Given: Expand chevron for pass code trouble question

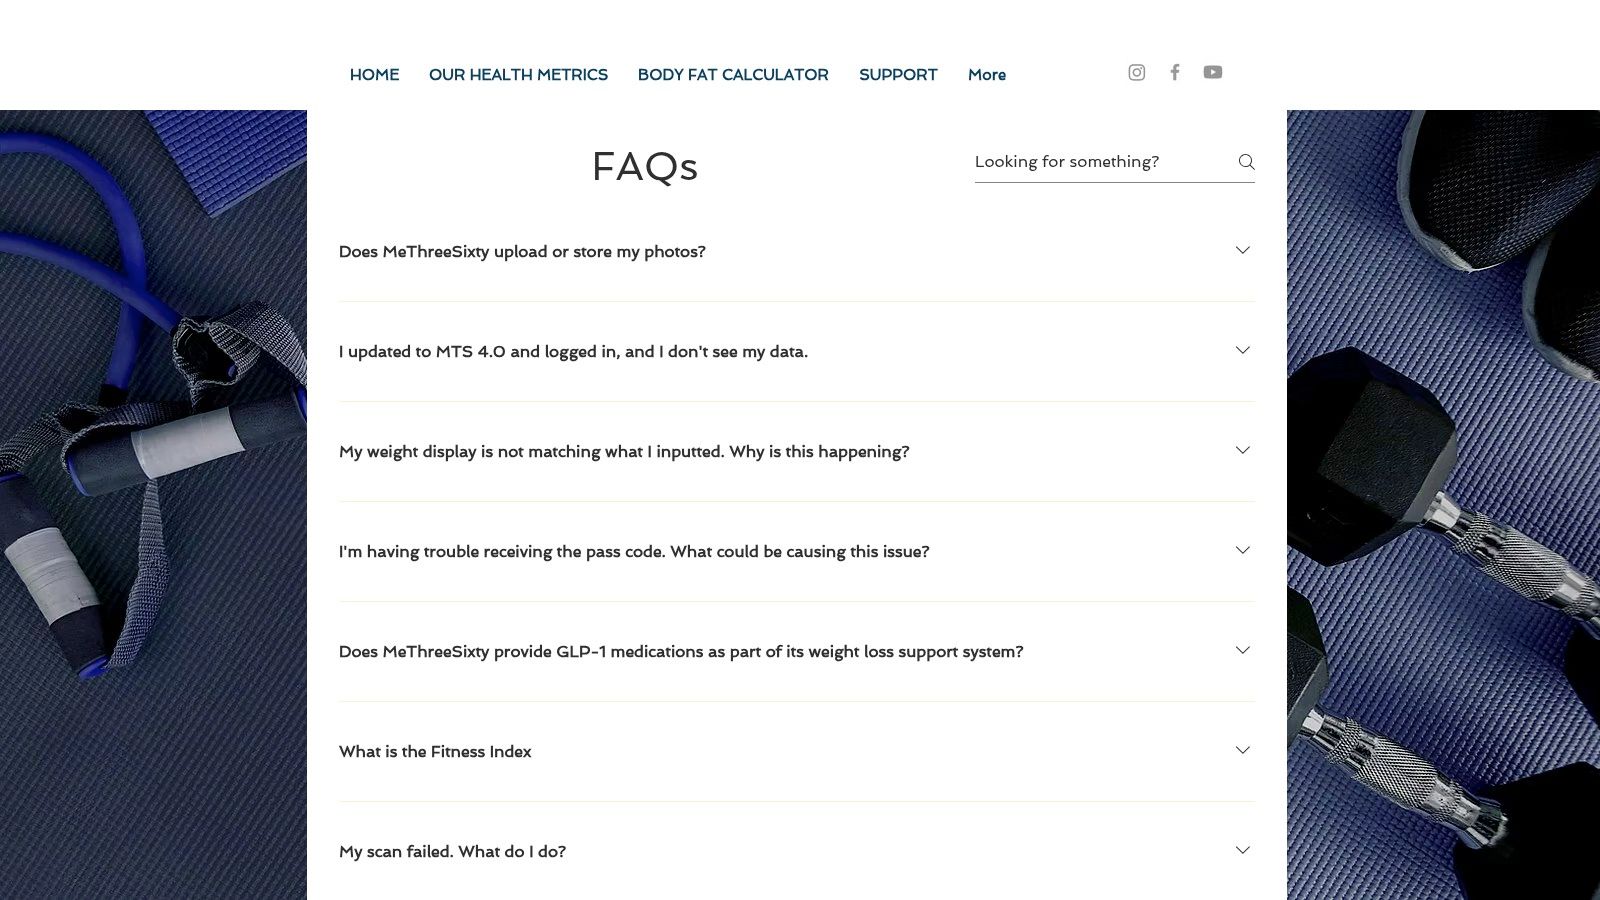Looking at the screenshot, I should pos(1242,550).
